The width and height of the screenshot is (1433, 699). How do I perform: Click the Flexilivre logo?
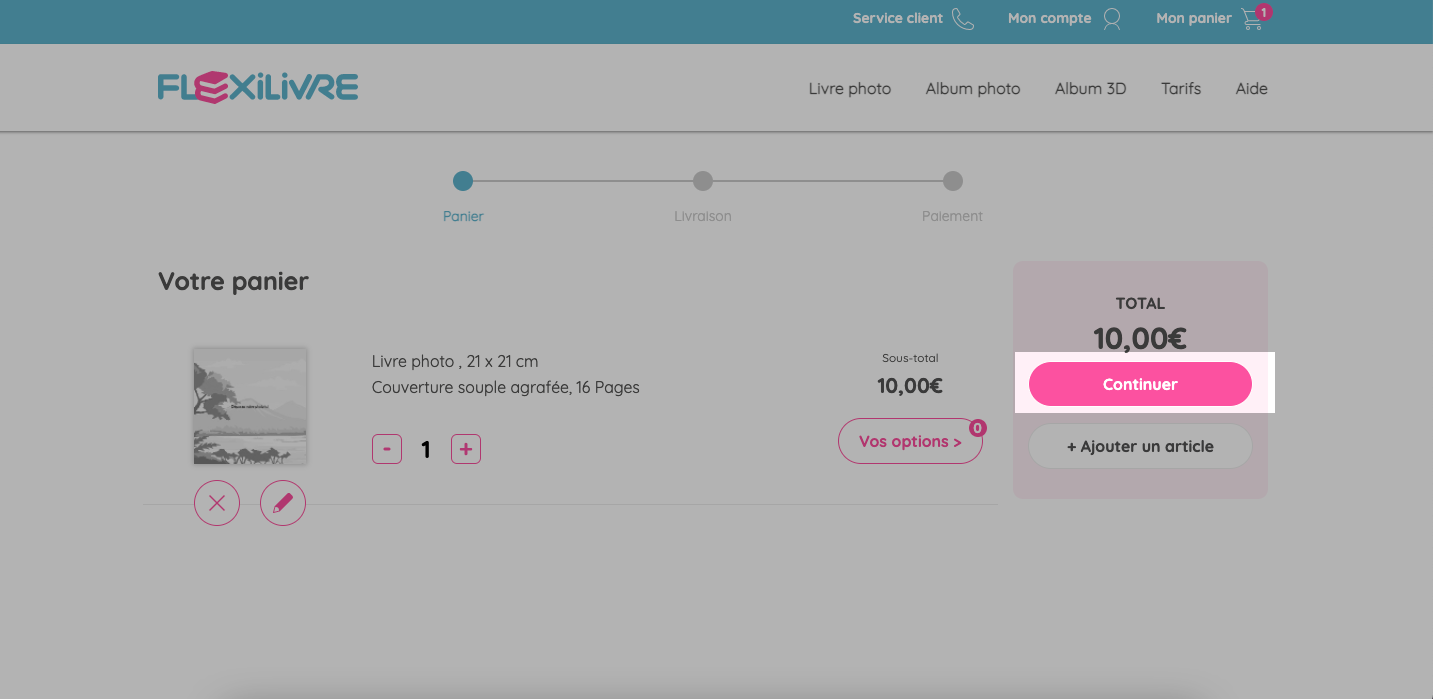(258, 88)
